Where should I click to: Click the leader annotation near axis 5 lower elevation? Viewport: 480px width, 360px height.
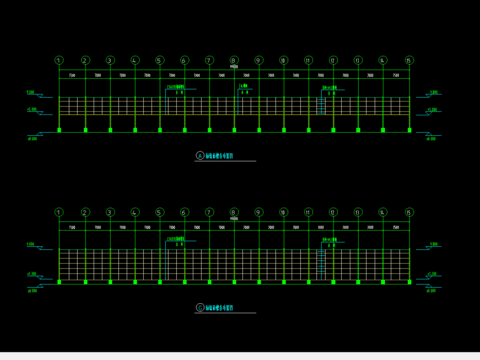click(x=180, y=241)
